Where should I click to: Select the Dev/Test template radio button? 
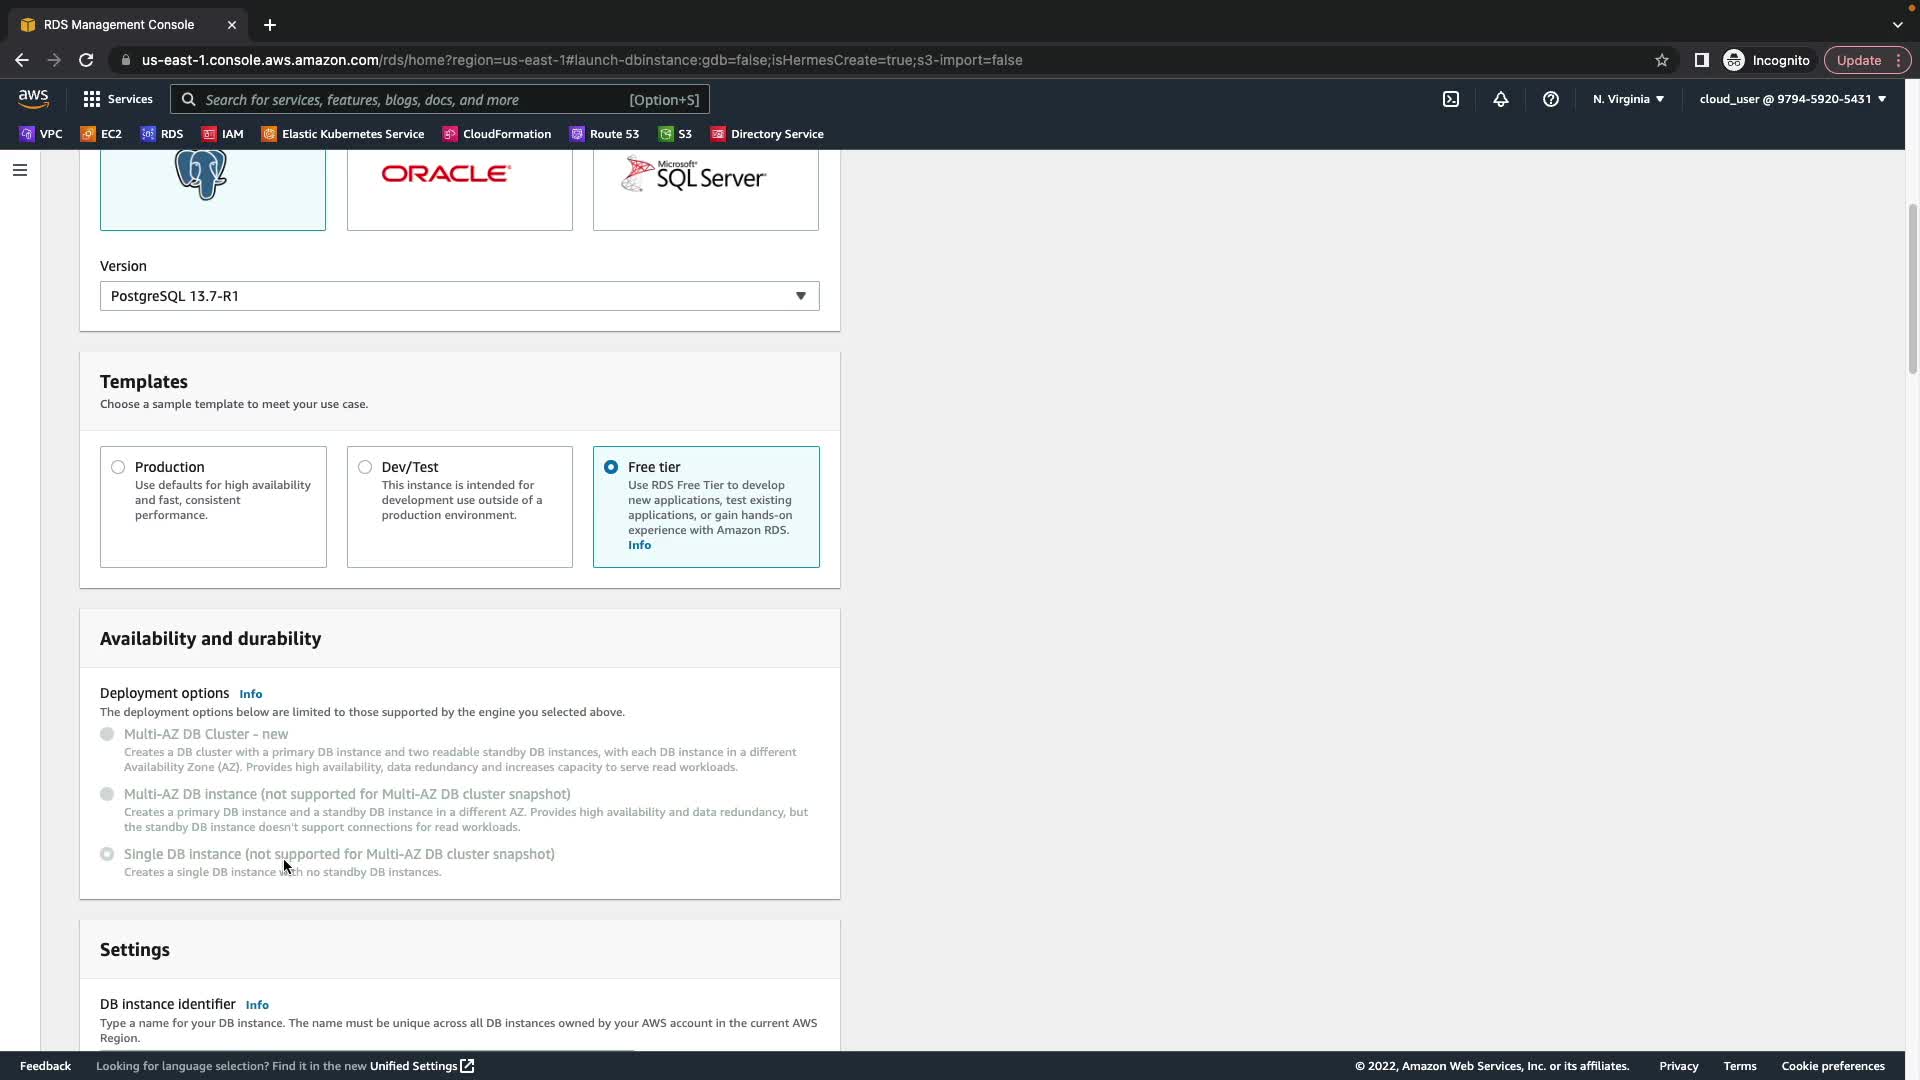pos(365,467)
